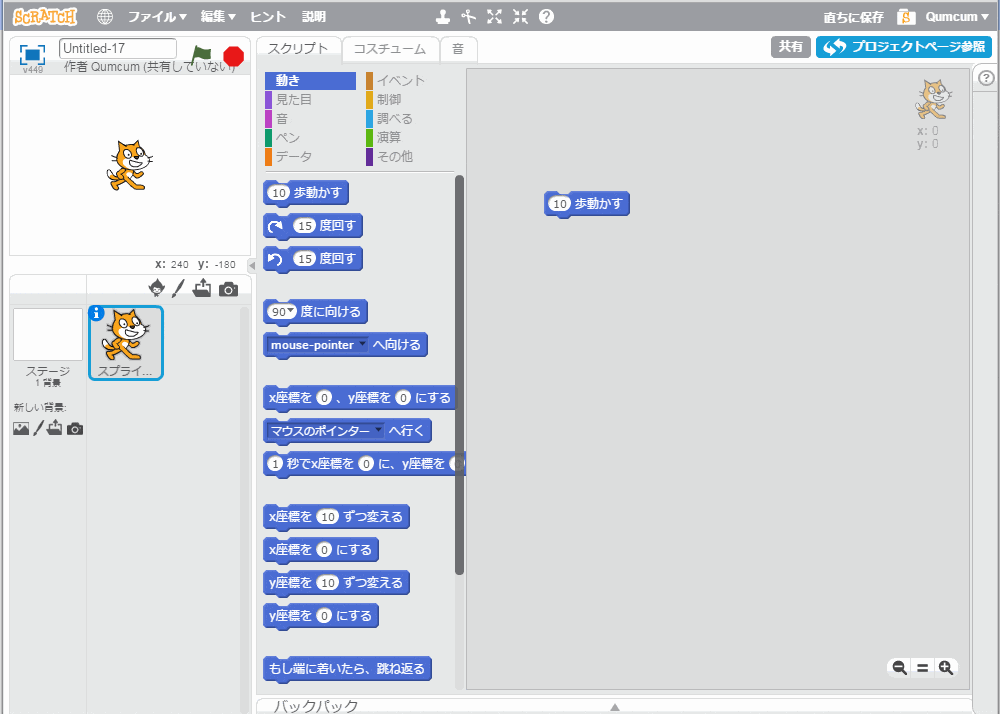The width and height of the screenshot is (1000, 714).
Task: Click the block palette vertical scrollbar
Action: [459, 375]
